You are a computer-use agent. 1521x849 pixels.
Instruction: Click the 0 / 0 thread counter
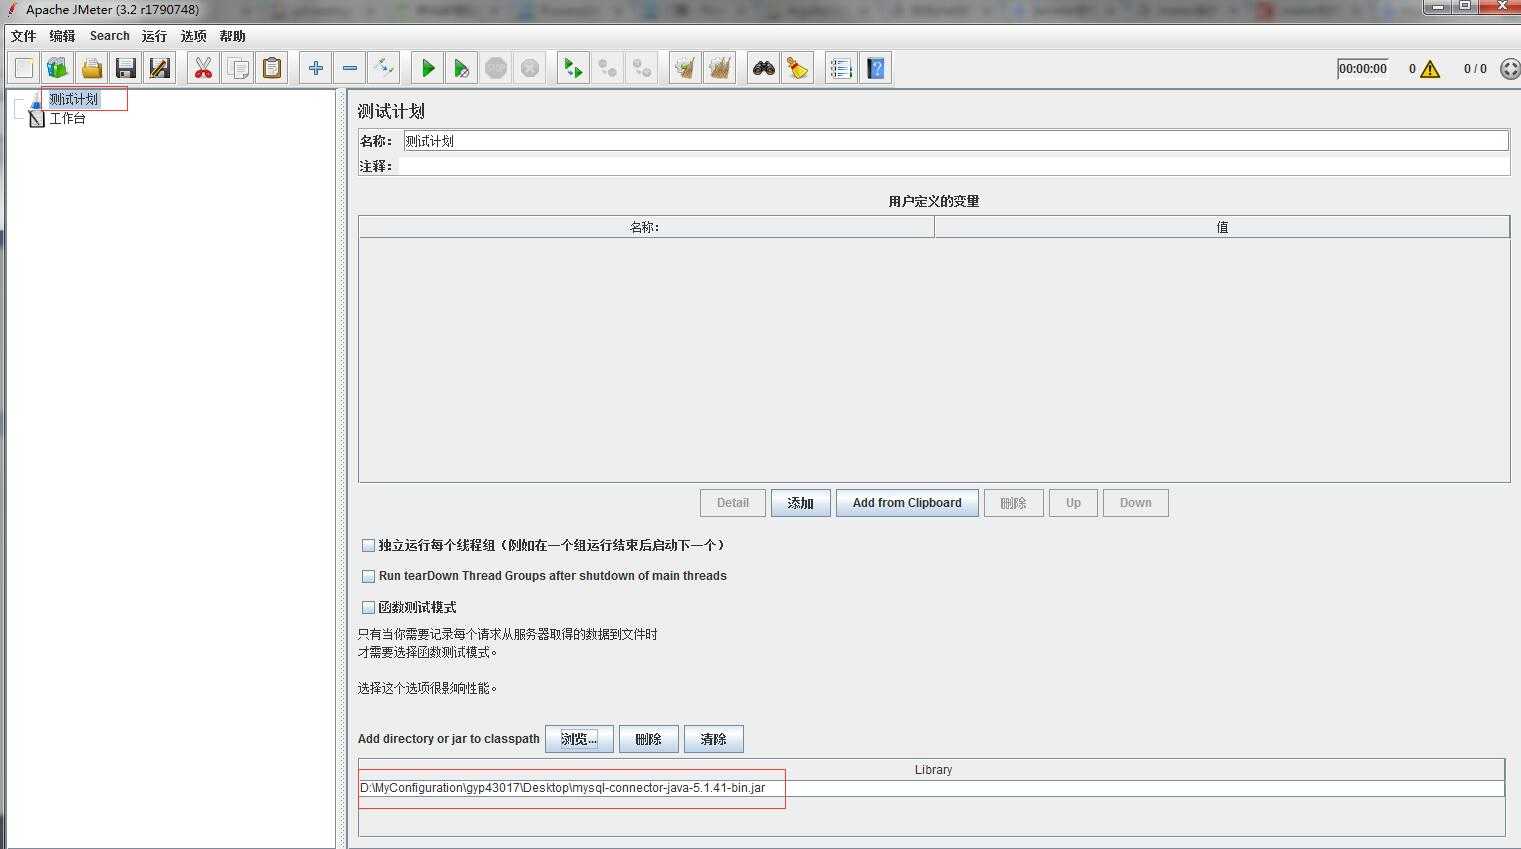pyautogui.click(x=1475, y=69)
